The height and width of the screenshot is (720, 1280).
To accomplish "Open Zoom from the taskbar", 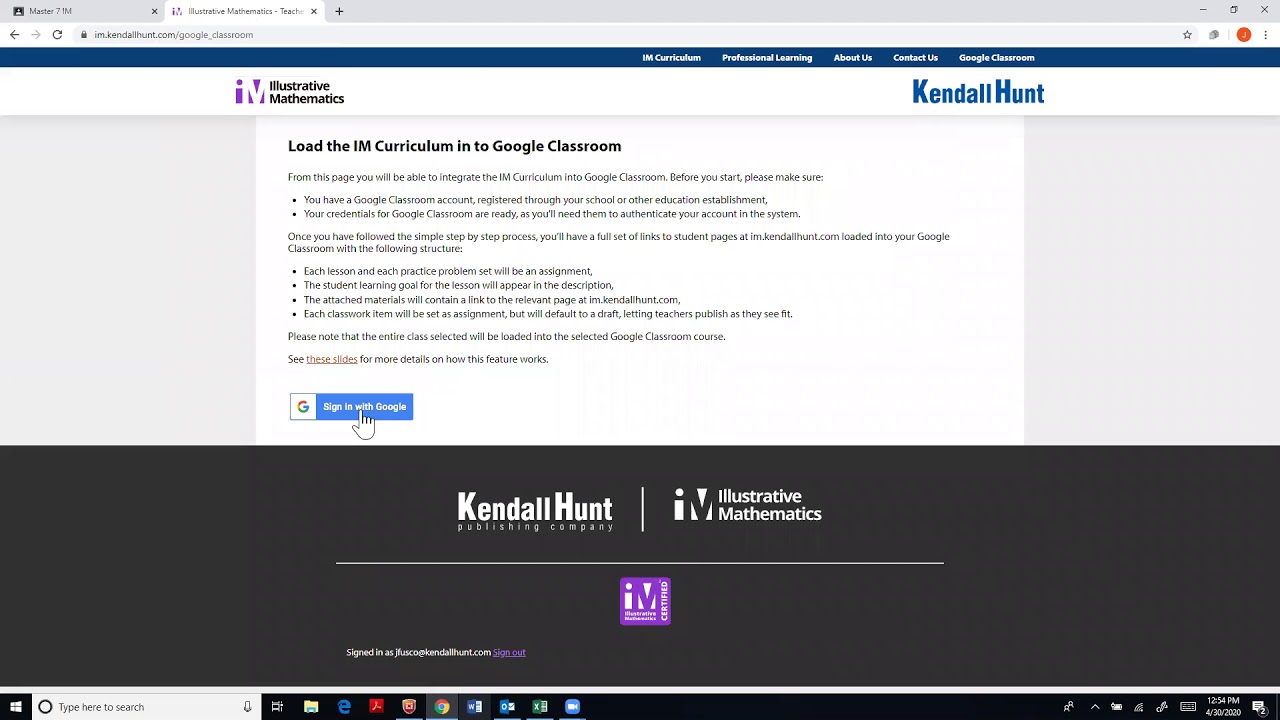I will [x=572, y=707].
